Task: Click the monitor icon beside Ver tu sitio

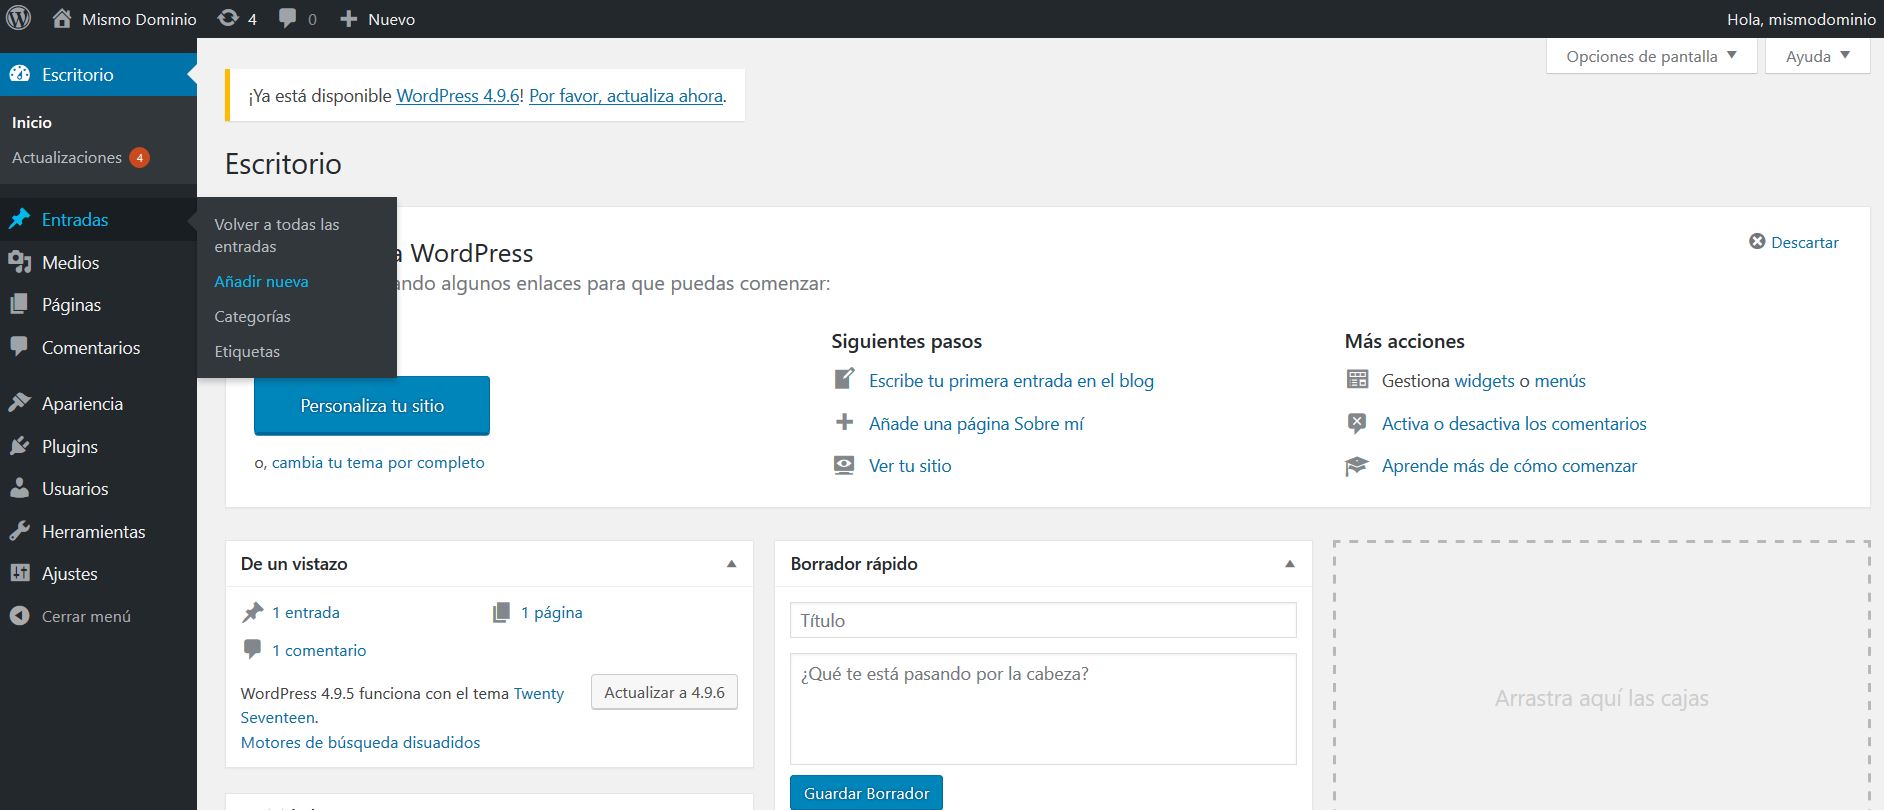Action: (845, 465)
